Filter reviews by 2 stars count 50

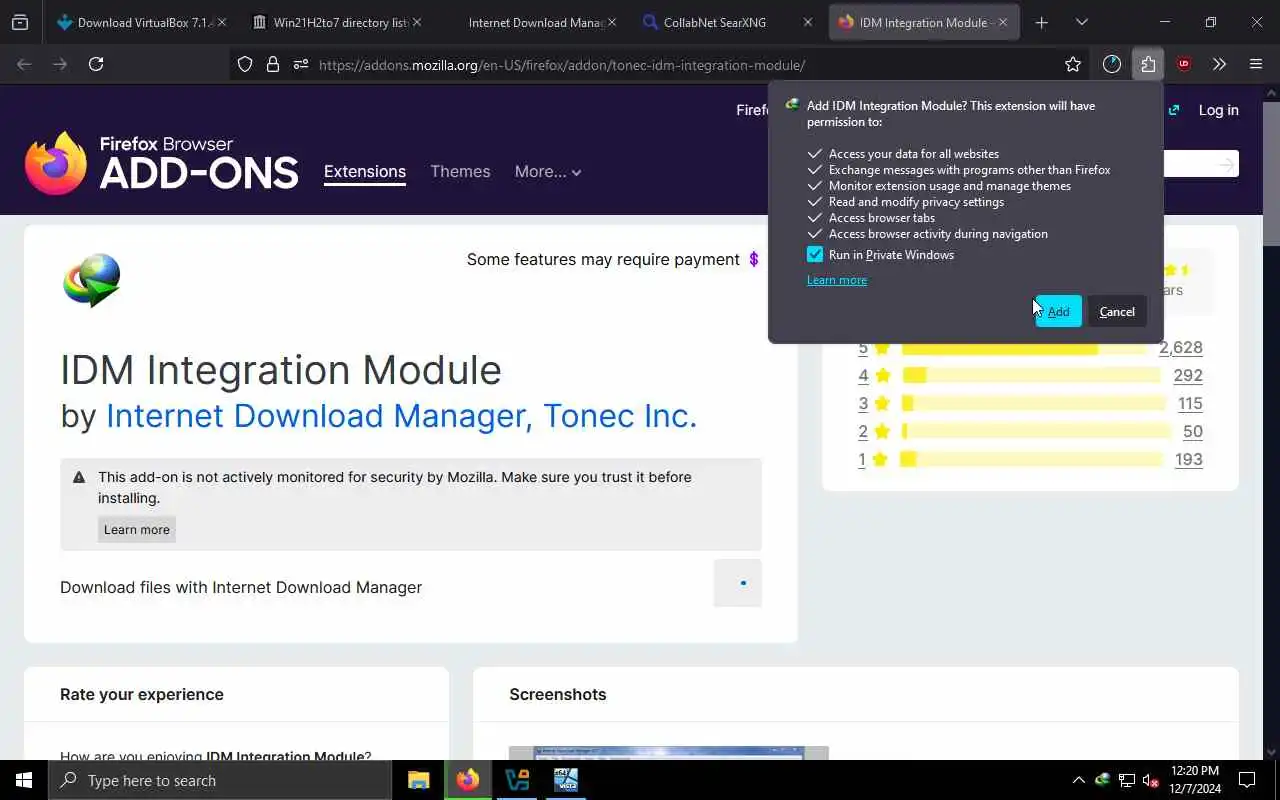1193,432
